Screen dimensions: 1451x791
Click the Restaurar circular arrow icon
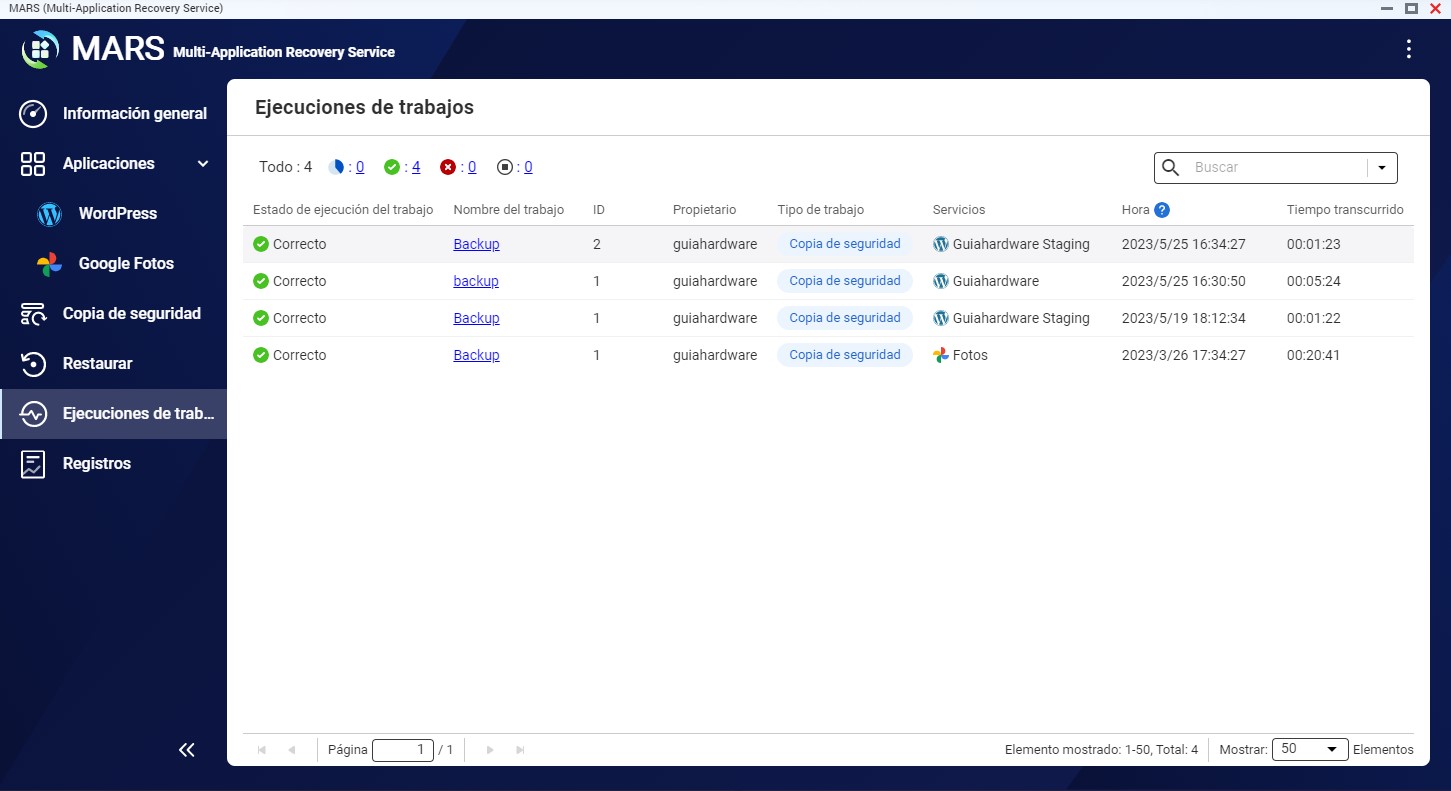33,364
